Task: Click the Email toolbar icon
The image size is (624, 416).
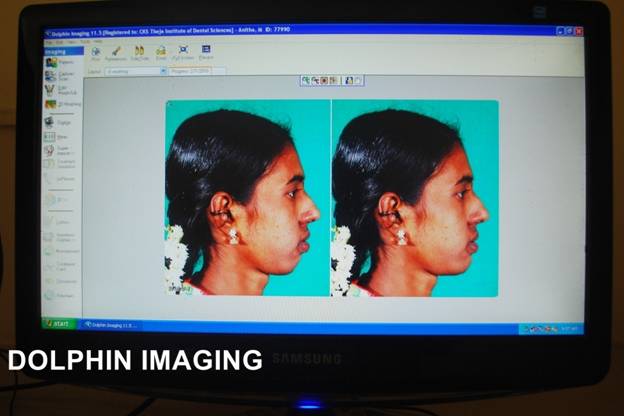Action: (161, 53)
